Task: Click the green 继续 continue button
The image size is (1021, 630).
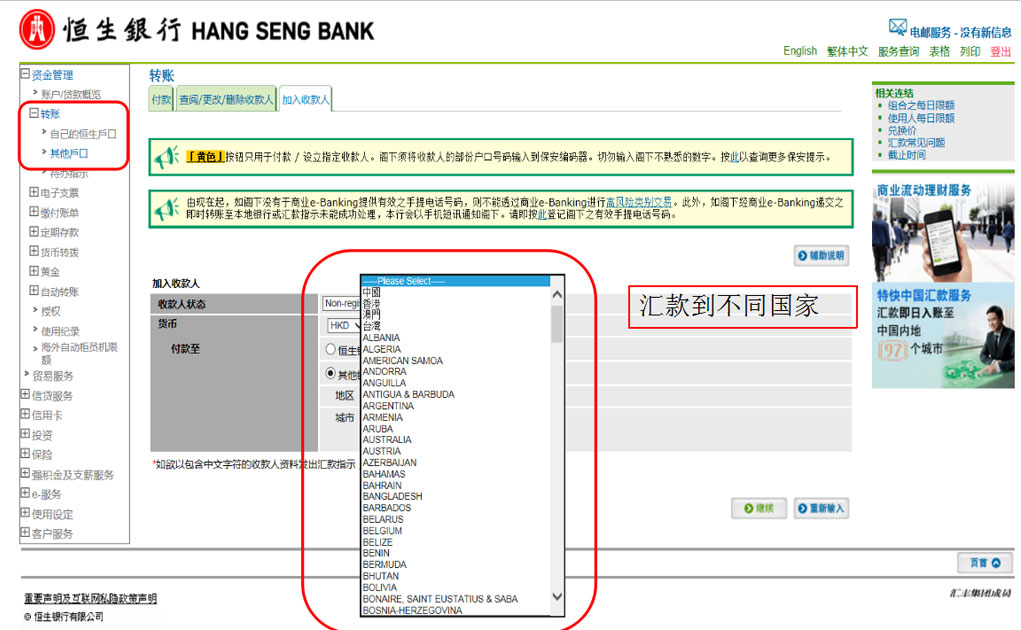Action: pos(758,509)
